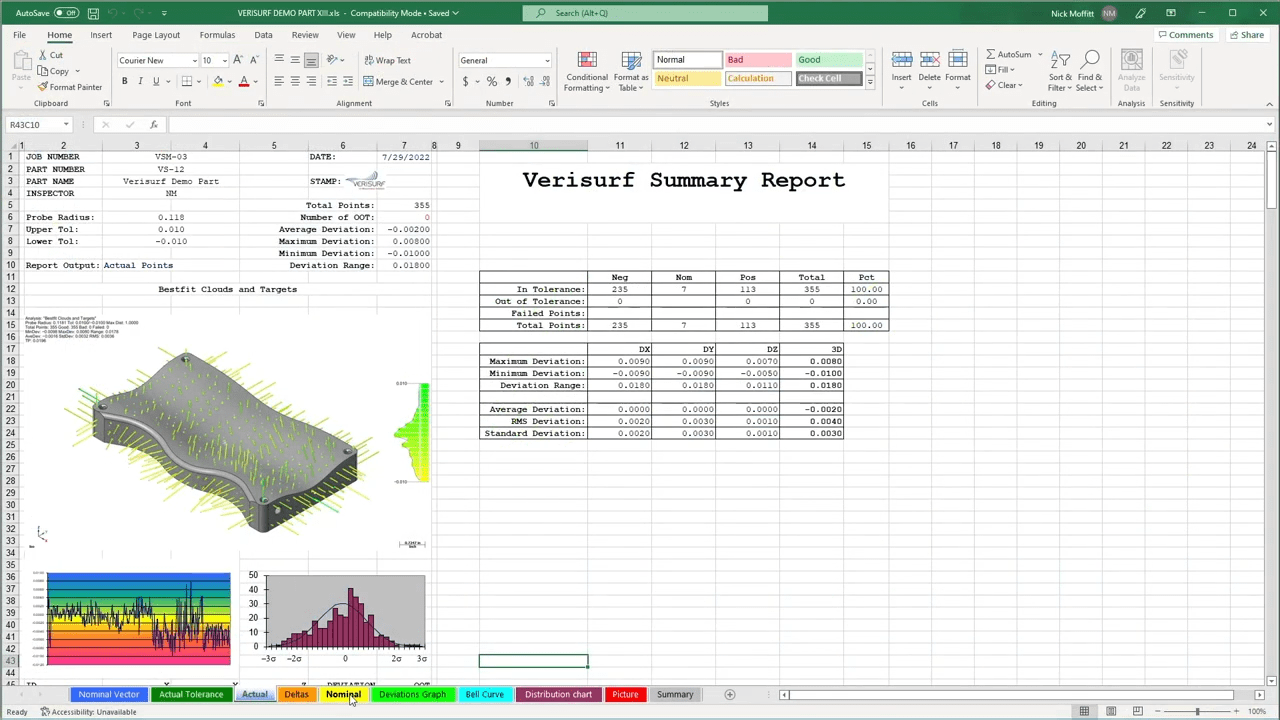This screenshot has width=1280, height=720.
Task: Expand the formula bar
Action: [1269, 125]
